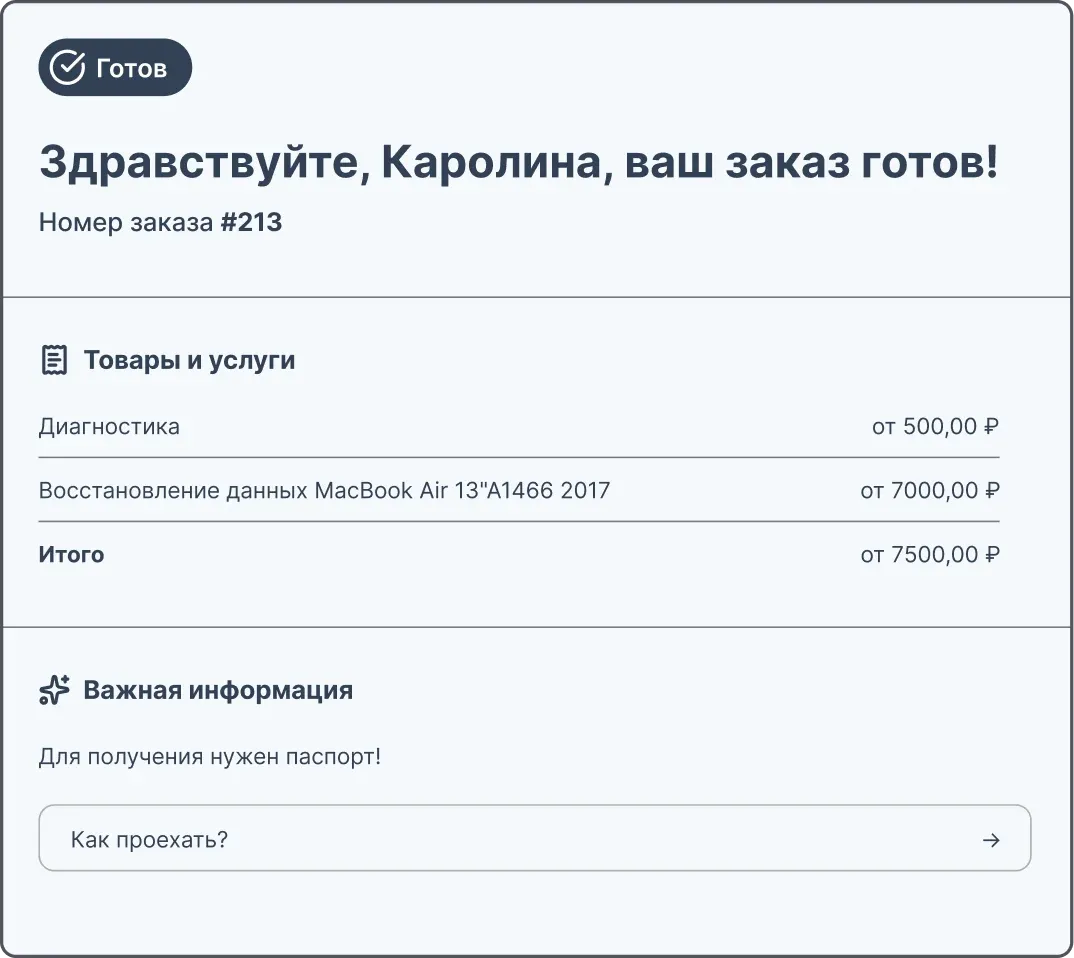Click the sparkle icon beside Важная информация

(53, 689)
